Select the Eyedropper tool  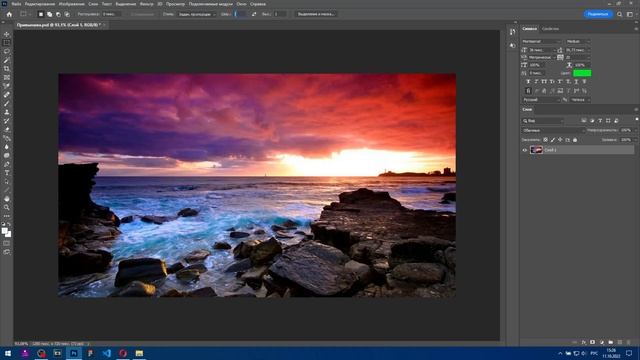[7, 86]
